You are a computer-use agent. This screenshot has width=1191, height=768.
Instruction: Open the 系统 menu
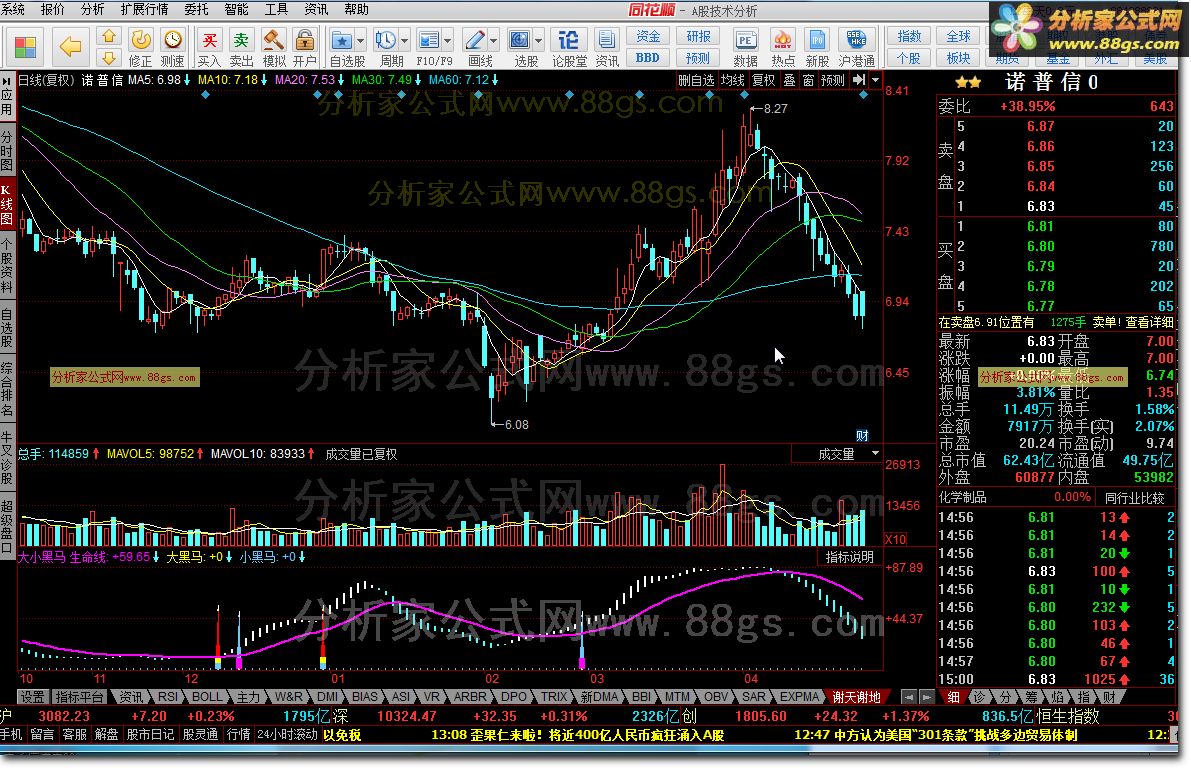click(13, 9)
